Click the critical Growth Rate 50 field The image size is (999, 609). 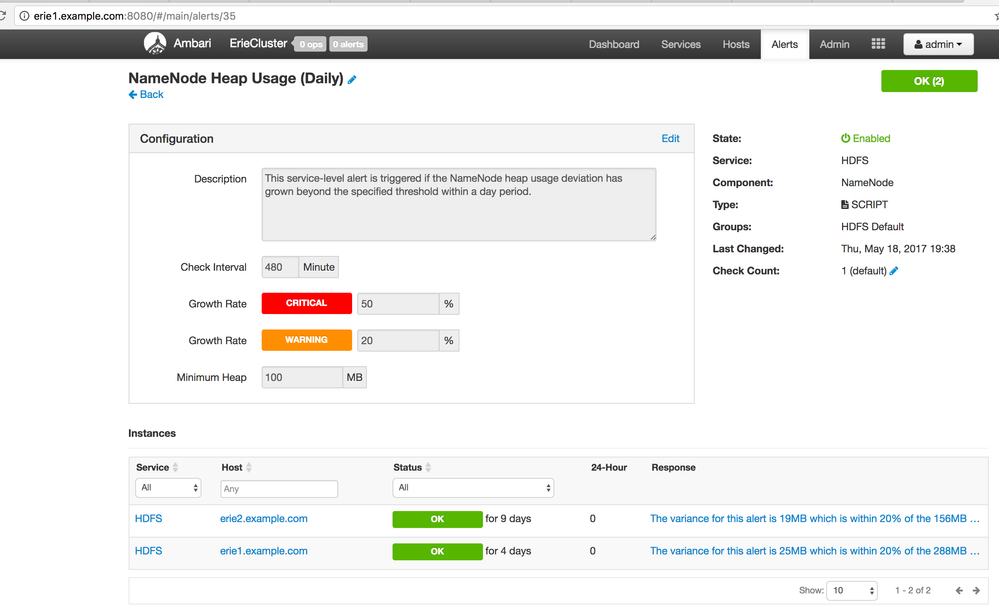(x=398, y=304)
